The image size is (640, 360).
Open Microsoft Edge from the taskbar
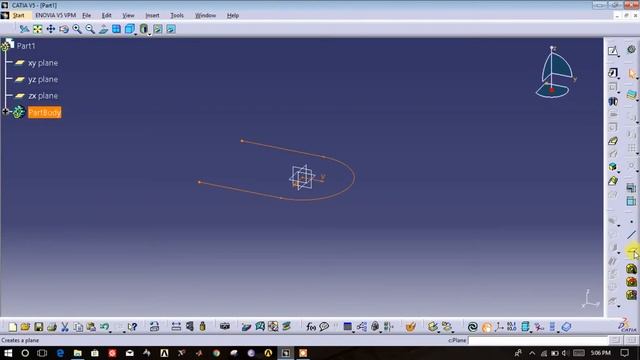click(60, 353)
